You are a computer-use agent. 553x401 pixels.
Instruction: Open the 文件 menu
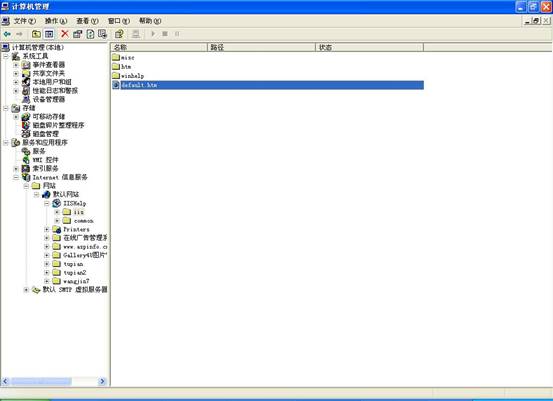point(24,21)
